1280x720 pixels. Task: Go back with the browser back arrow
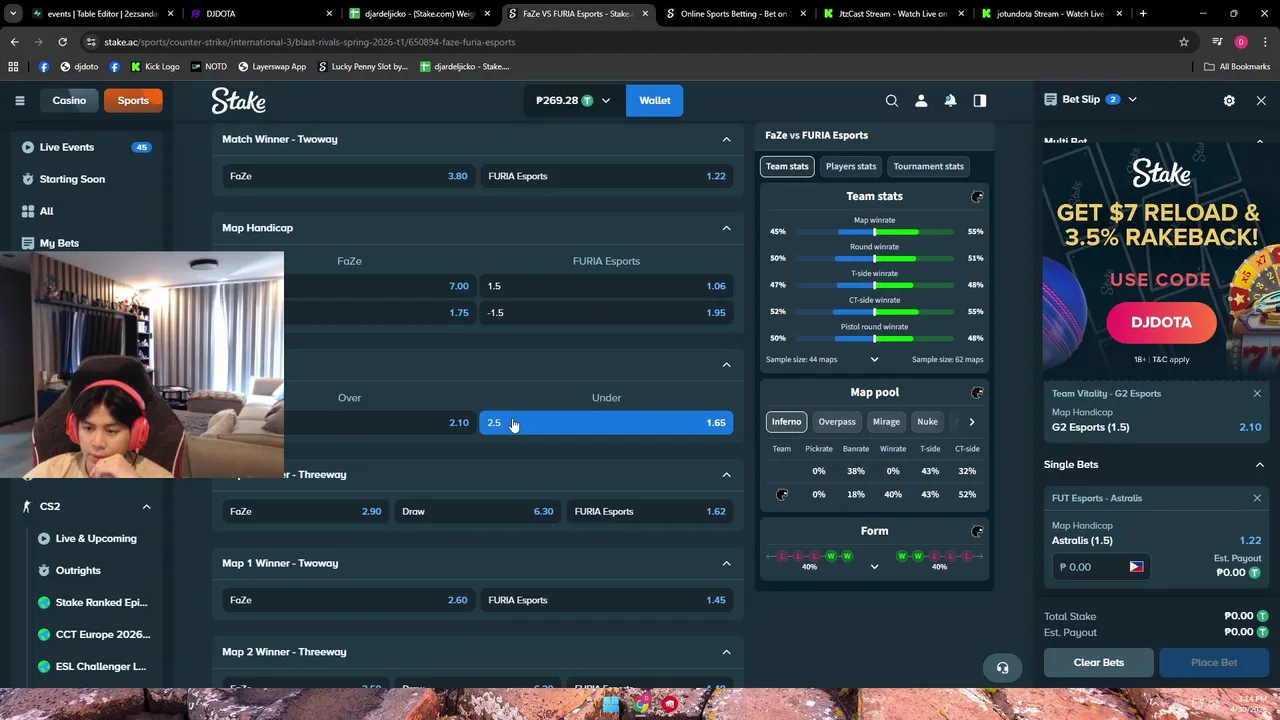(14, 42)
